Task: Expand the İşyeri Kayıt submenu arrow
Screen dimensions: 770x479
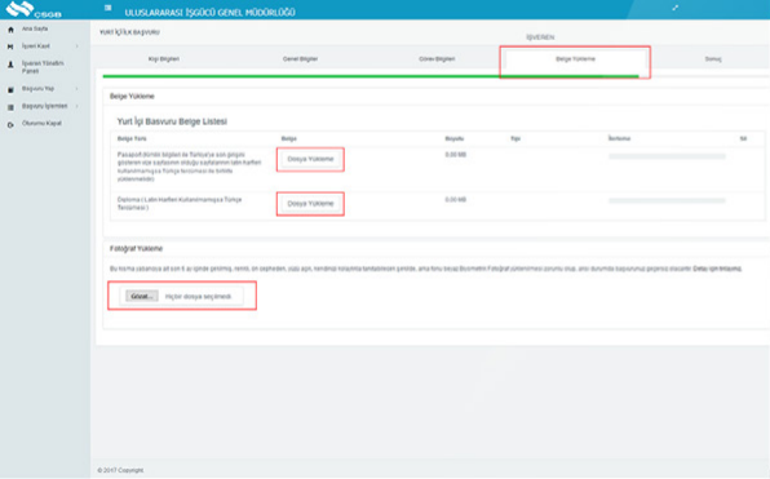Action: tap(76, 46)
